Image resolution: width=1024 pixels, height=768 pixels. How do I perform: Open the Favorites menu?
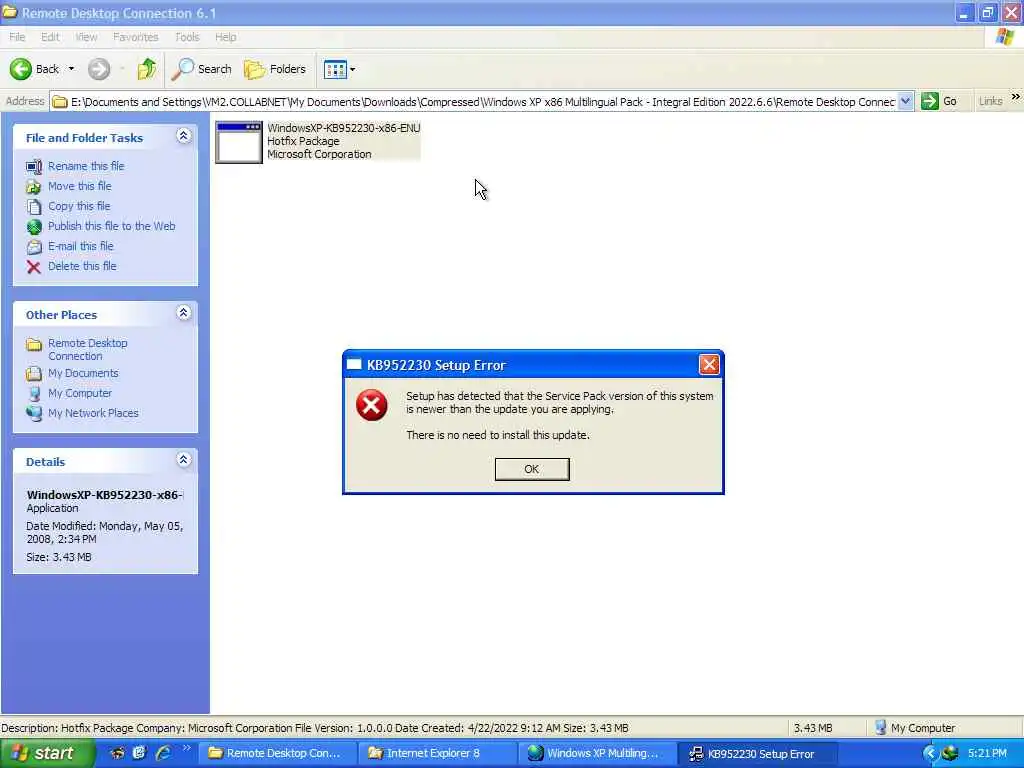(x=135, y=37)
